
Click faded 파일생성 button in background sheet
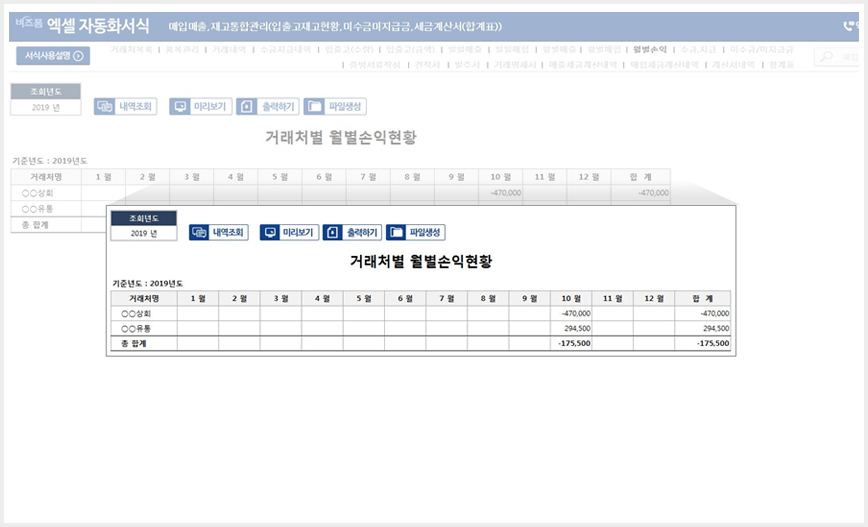pos(335,106)
